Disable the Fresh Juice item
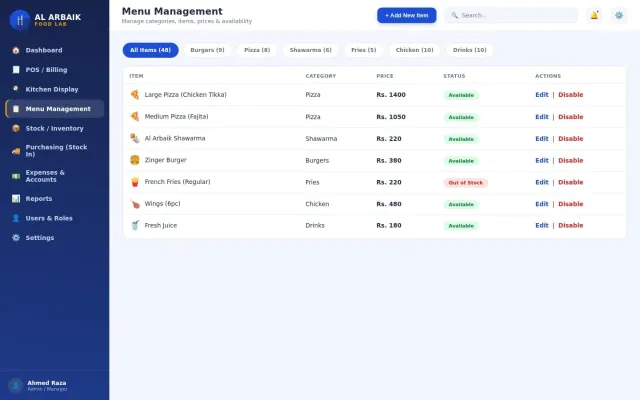Image resolution: width=640 pixels, height=400 pixels. click(571, 225)
